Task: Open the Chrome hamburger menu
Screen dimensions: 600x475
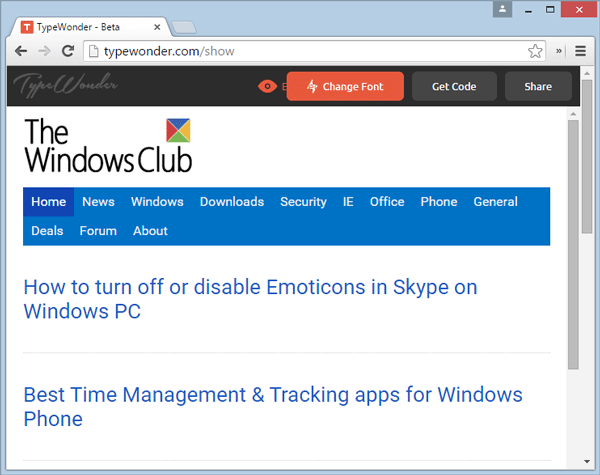Action: click(x=580, y=51)
